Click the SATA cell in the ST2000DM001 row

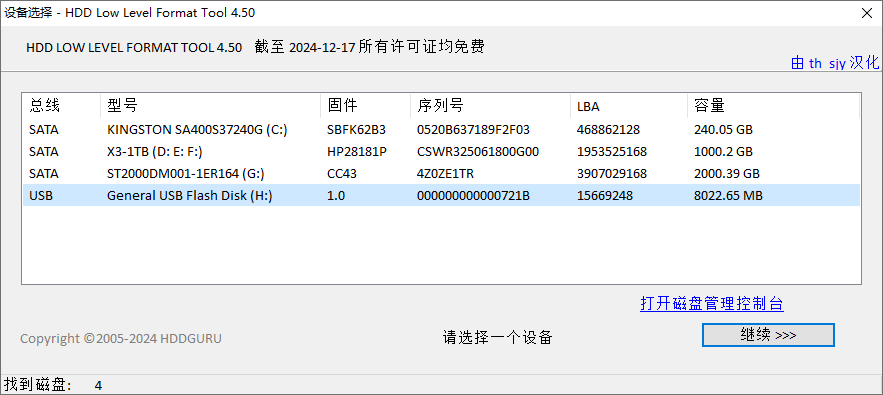tap(43, 174)
